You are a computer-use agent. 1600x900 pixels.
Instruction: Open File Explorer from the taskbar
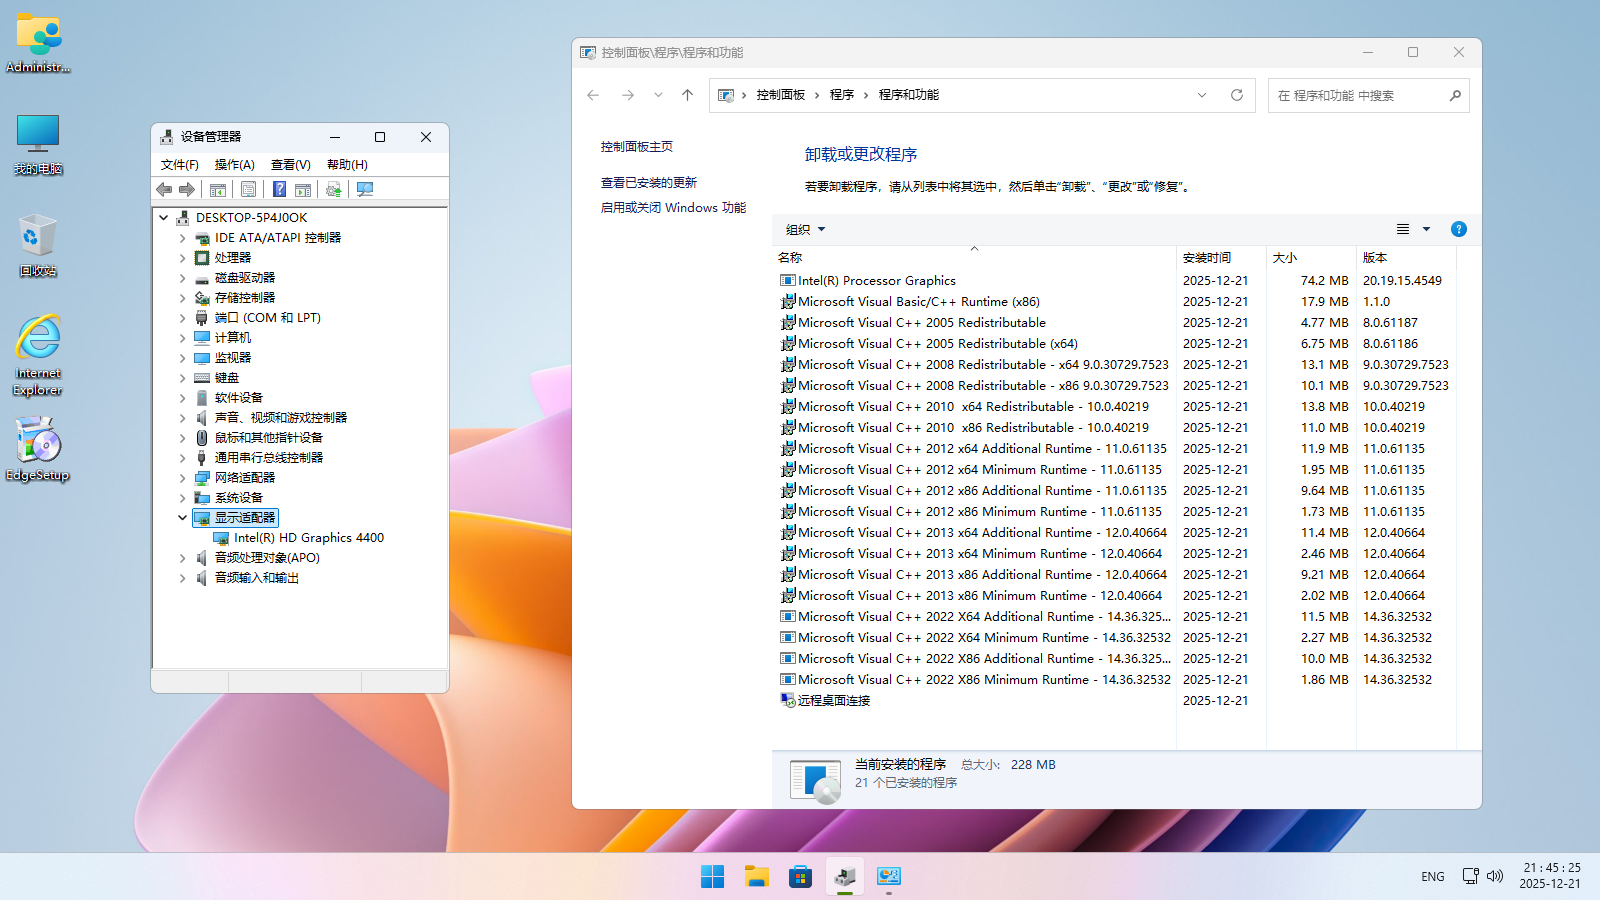757,877
